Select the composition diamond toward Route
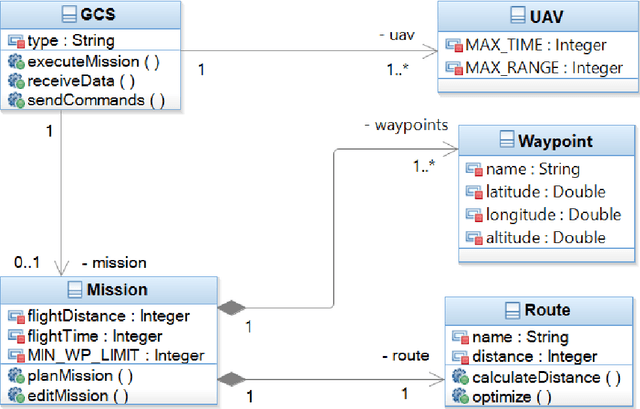The width and height of the screenshot is (640, 409). pos(231,379)
